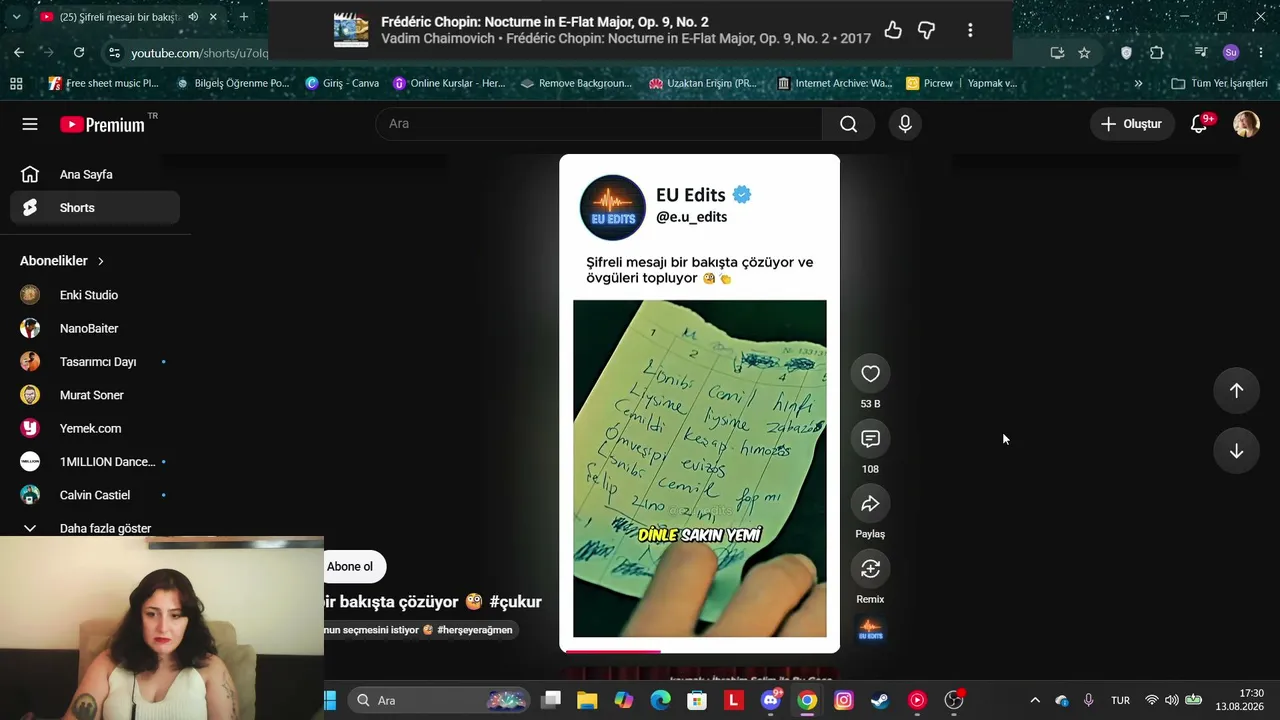Image resolution: width=1280 pixels, height=720 pixels.
Task: Switch the TUR keyboard language indicator
Action: point(1120,701)
